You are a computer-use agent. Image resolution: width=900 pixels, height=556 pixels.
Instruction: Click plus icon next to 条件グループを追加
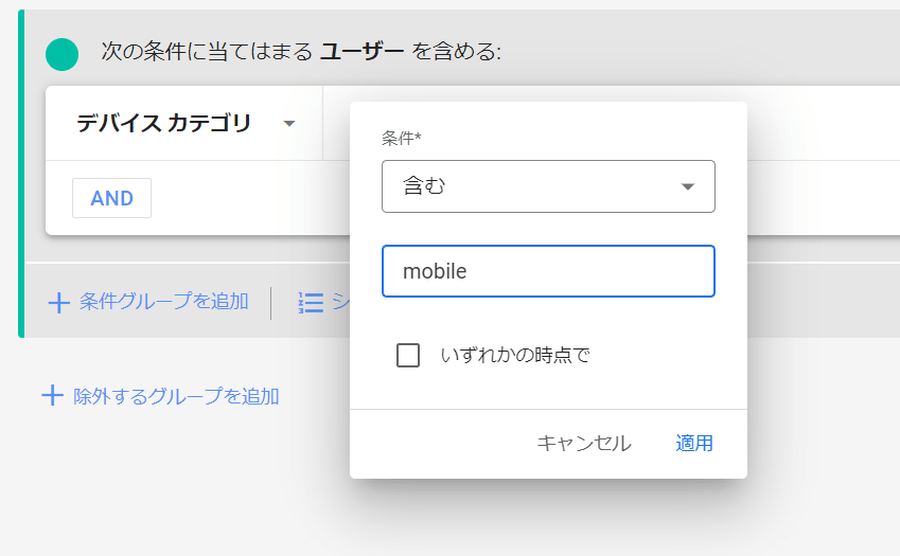[59, 302]
